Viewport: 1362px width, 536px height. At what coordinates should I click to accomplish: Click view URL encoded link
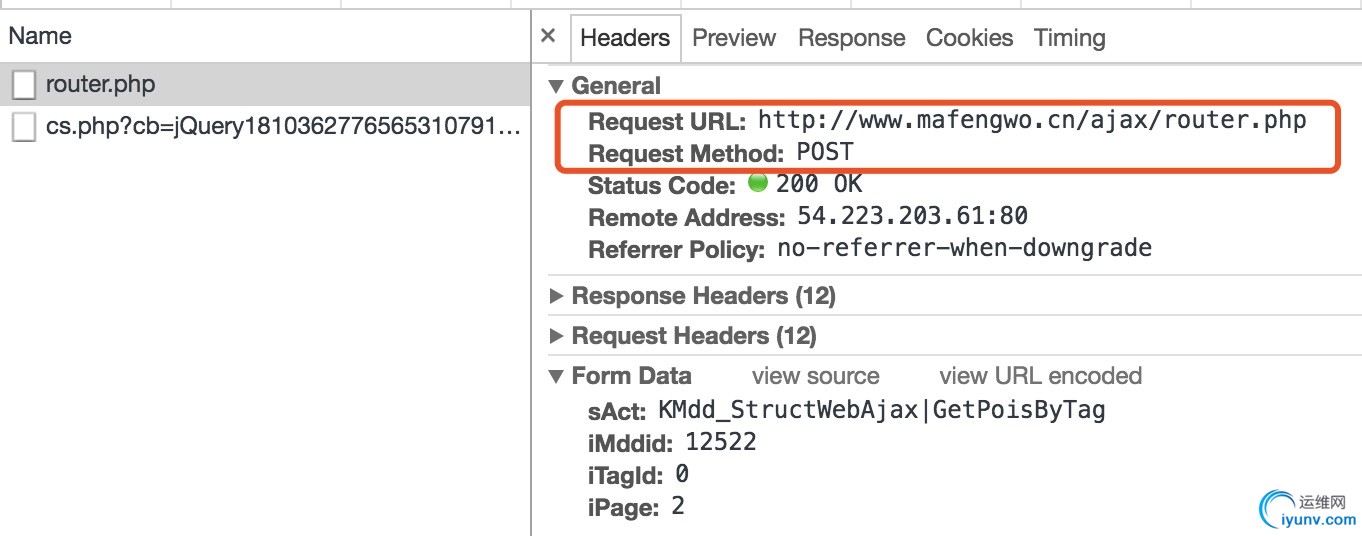[1040, 376]
